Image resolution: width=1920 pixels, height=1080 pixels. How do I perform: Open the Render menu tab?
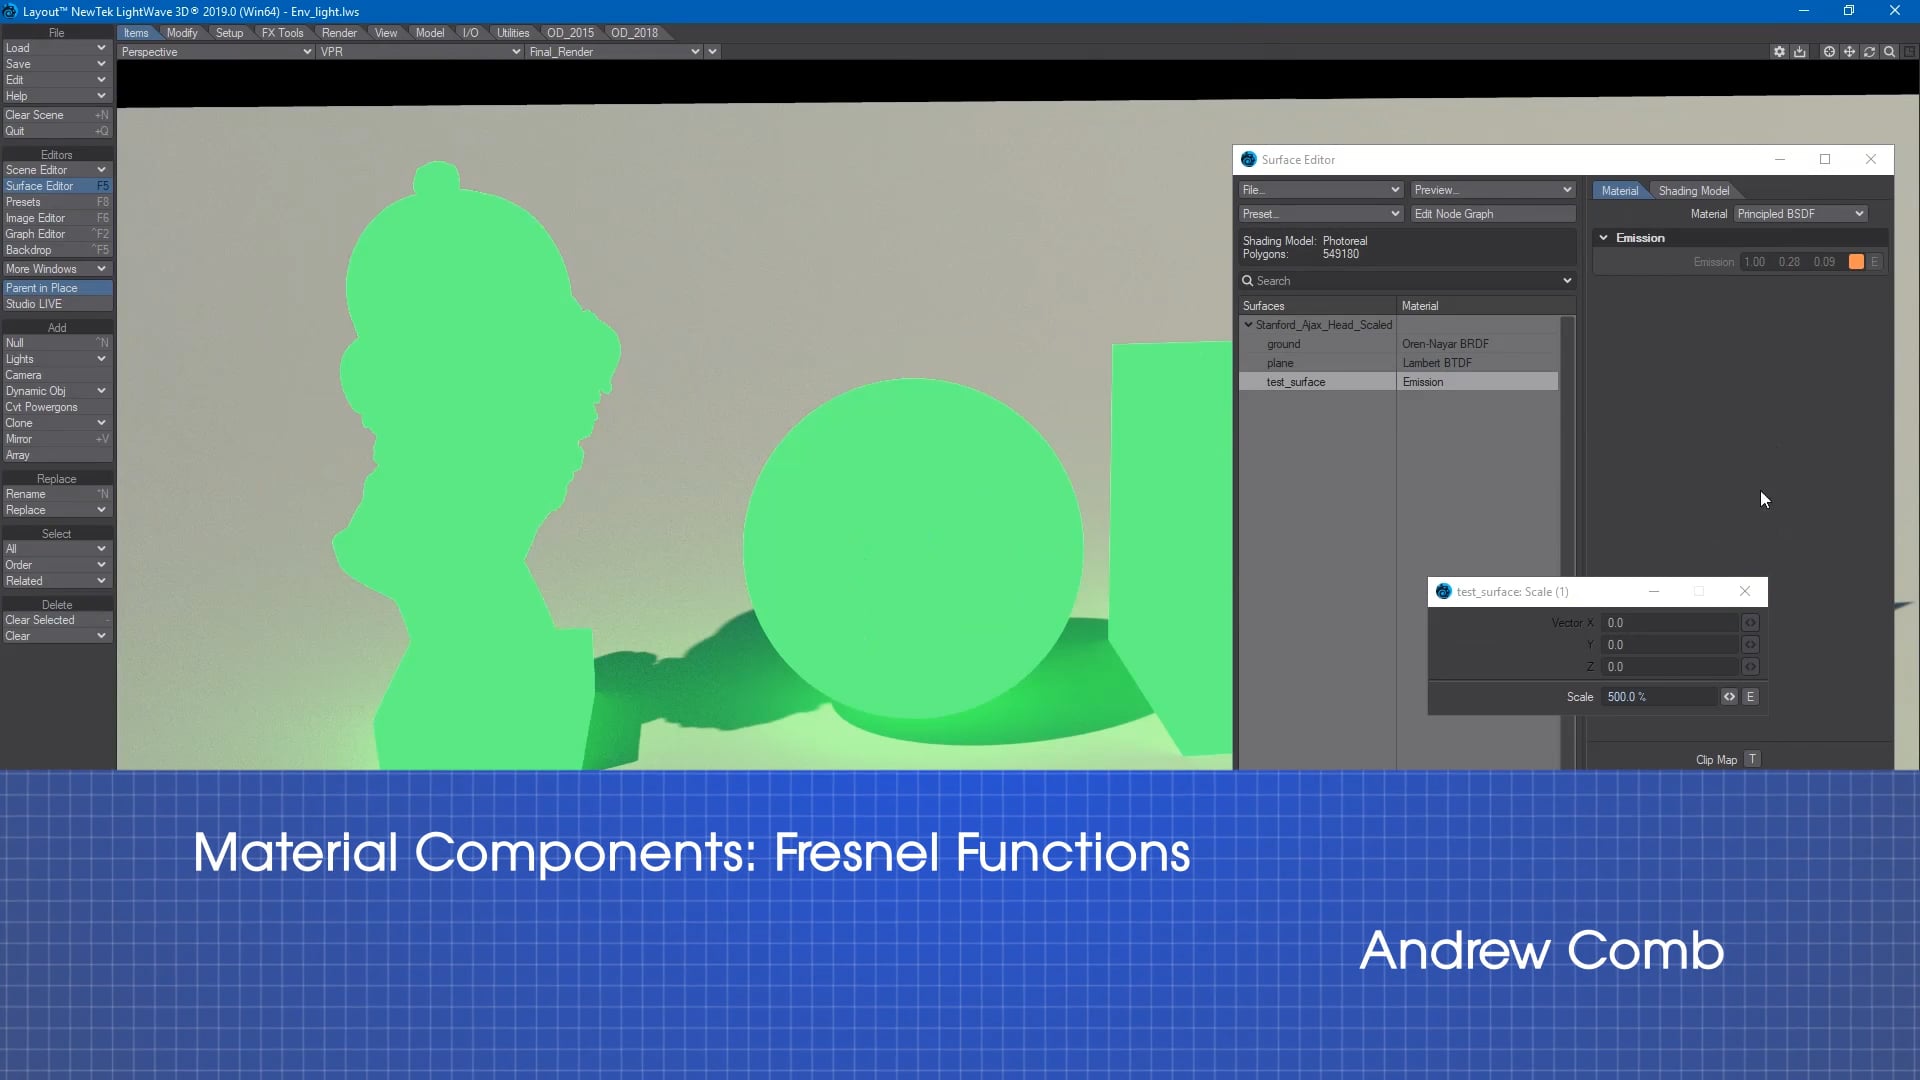click(339, 33)
